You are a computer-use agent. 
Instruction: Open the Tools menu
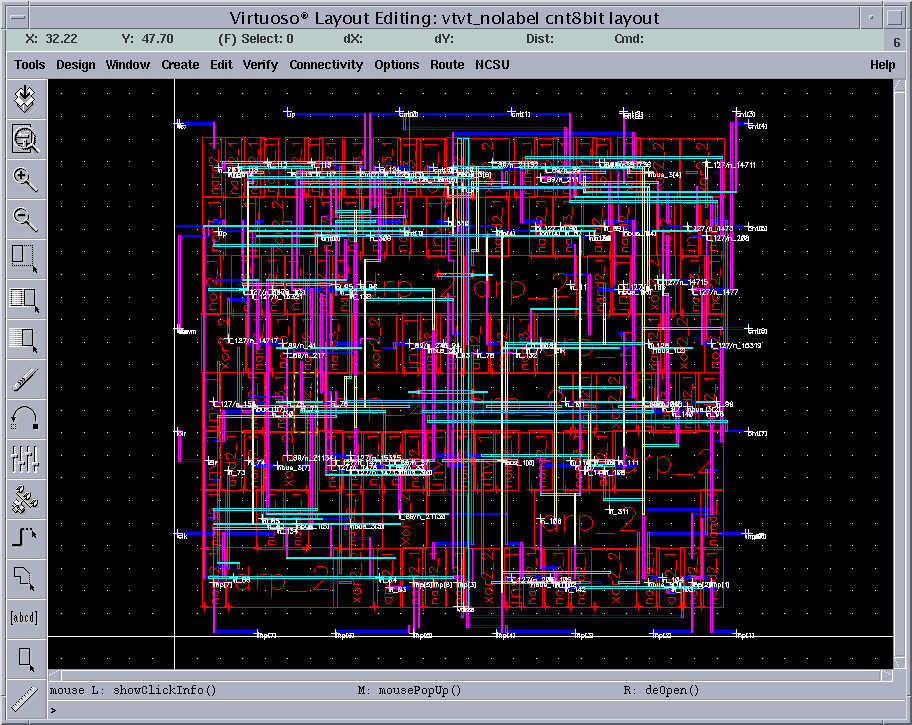(x=30, y=65)
